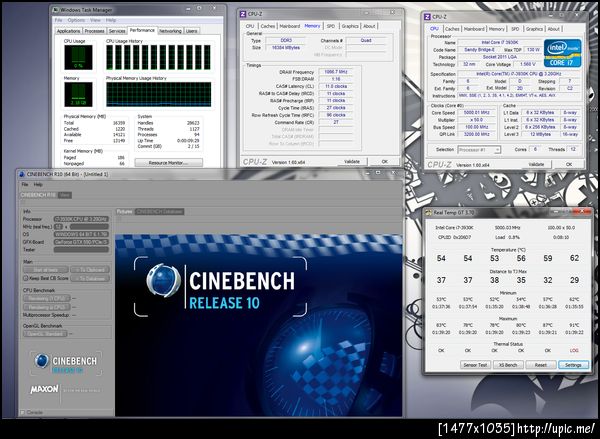Click the Intel Core i7 logo in CPU-Z
This screenshot has width=600, height=439.
click(x=562, y=54)
